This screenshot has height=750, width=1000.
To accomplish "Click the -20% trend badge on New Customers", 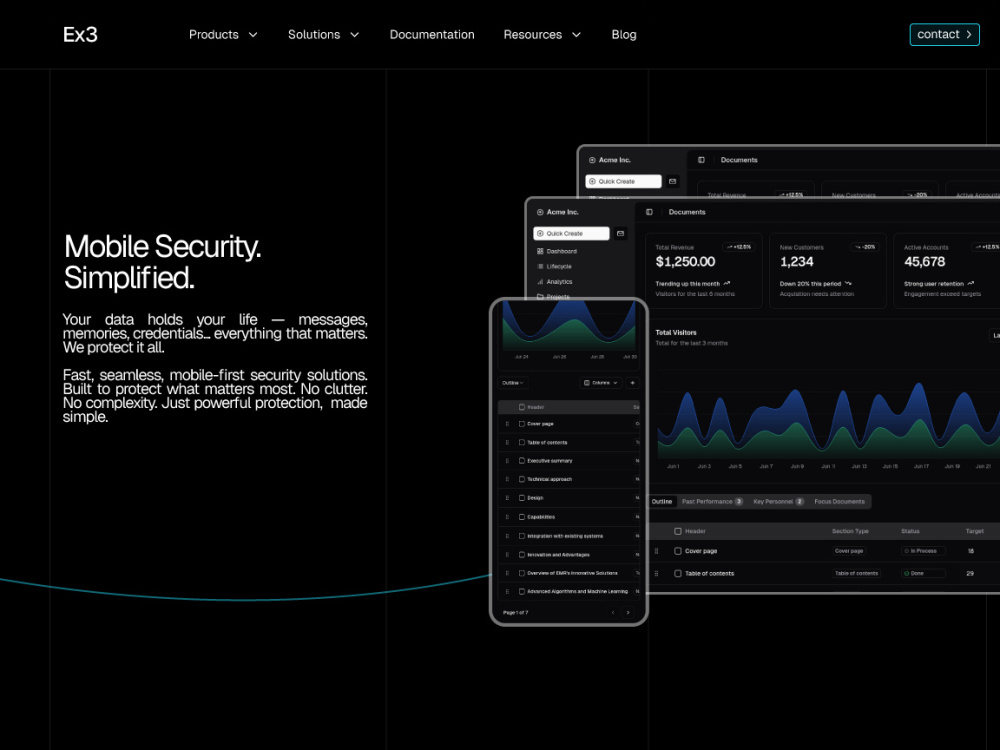I will pos(864,247).
